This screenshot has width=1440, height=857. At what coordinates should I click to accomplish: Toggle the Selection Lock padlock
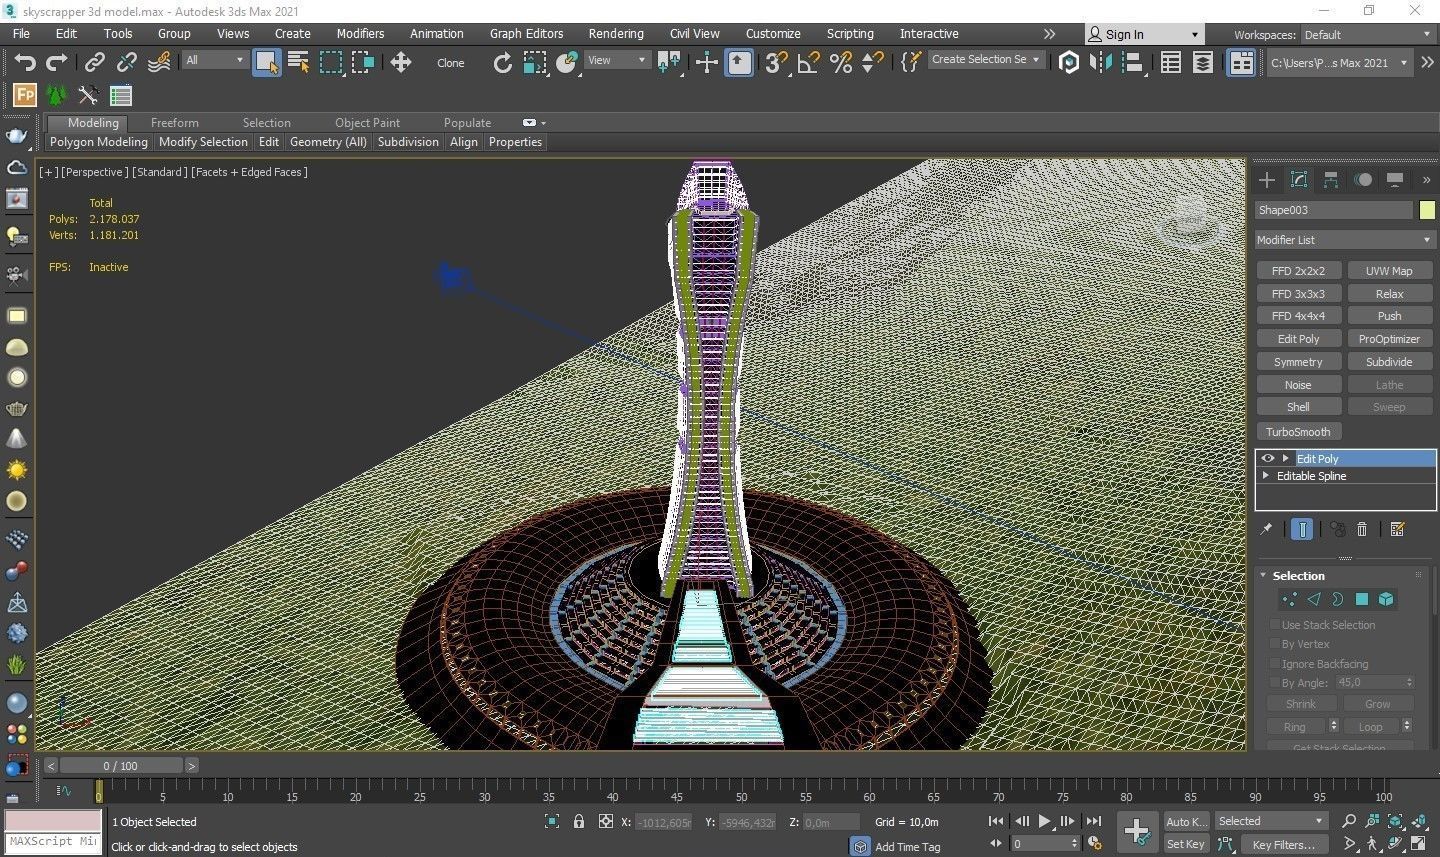coord(579,821)
